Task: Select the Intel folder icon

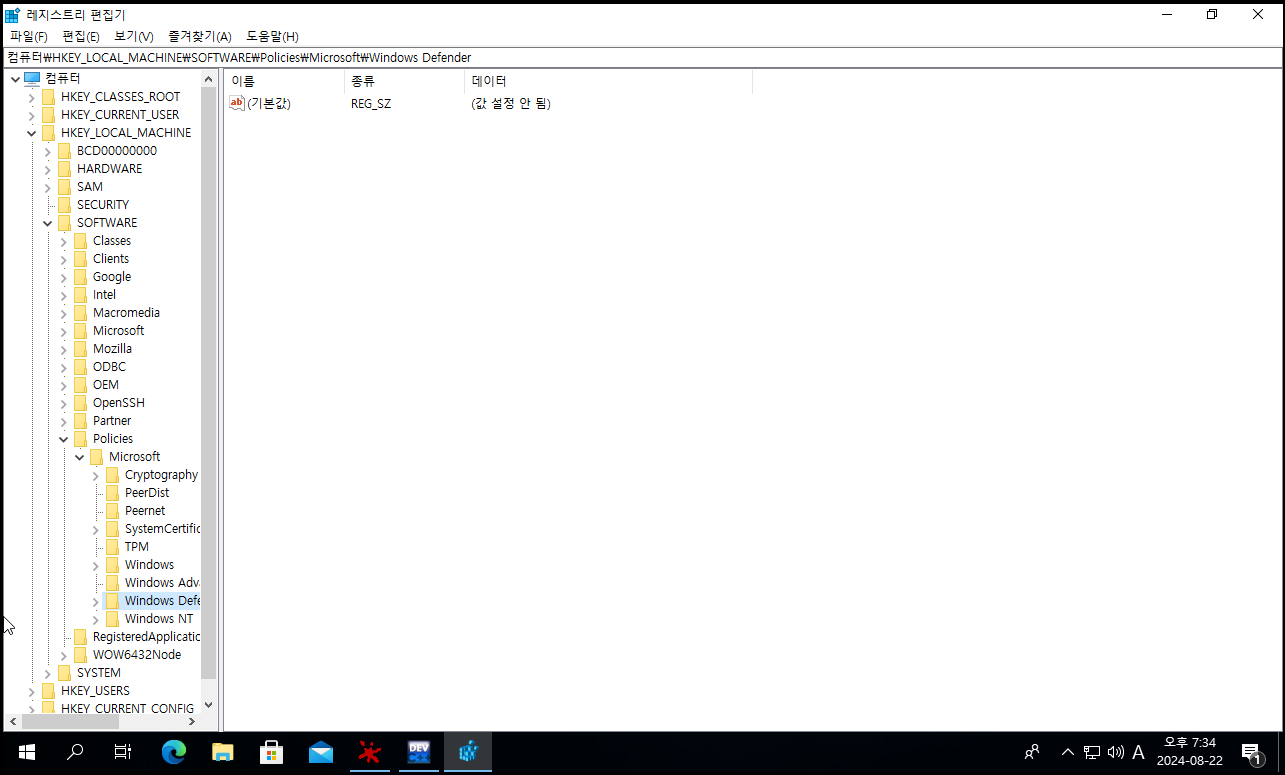Action: [x=80, y=295]
